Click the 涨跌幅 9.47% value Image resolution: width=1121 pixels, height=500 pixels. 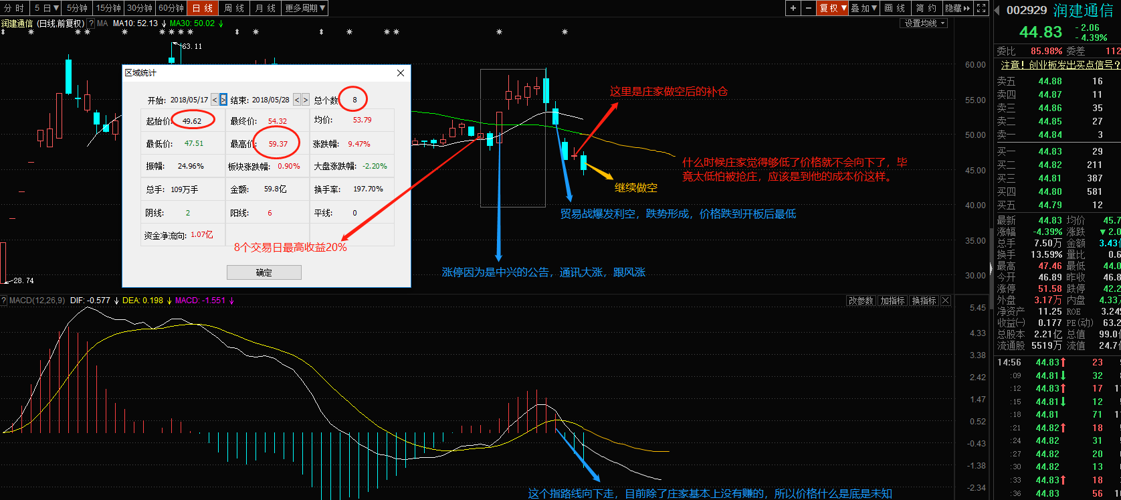pyautogui.click(x=360, y=143)
